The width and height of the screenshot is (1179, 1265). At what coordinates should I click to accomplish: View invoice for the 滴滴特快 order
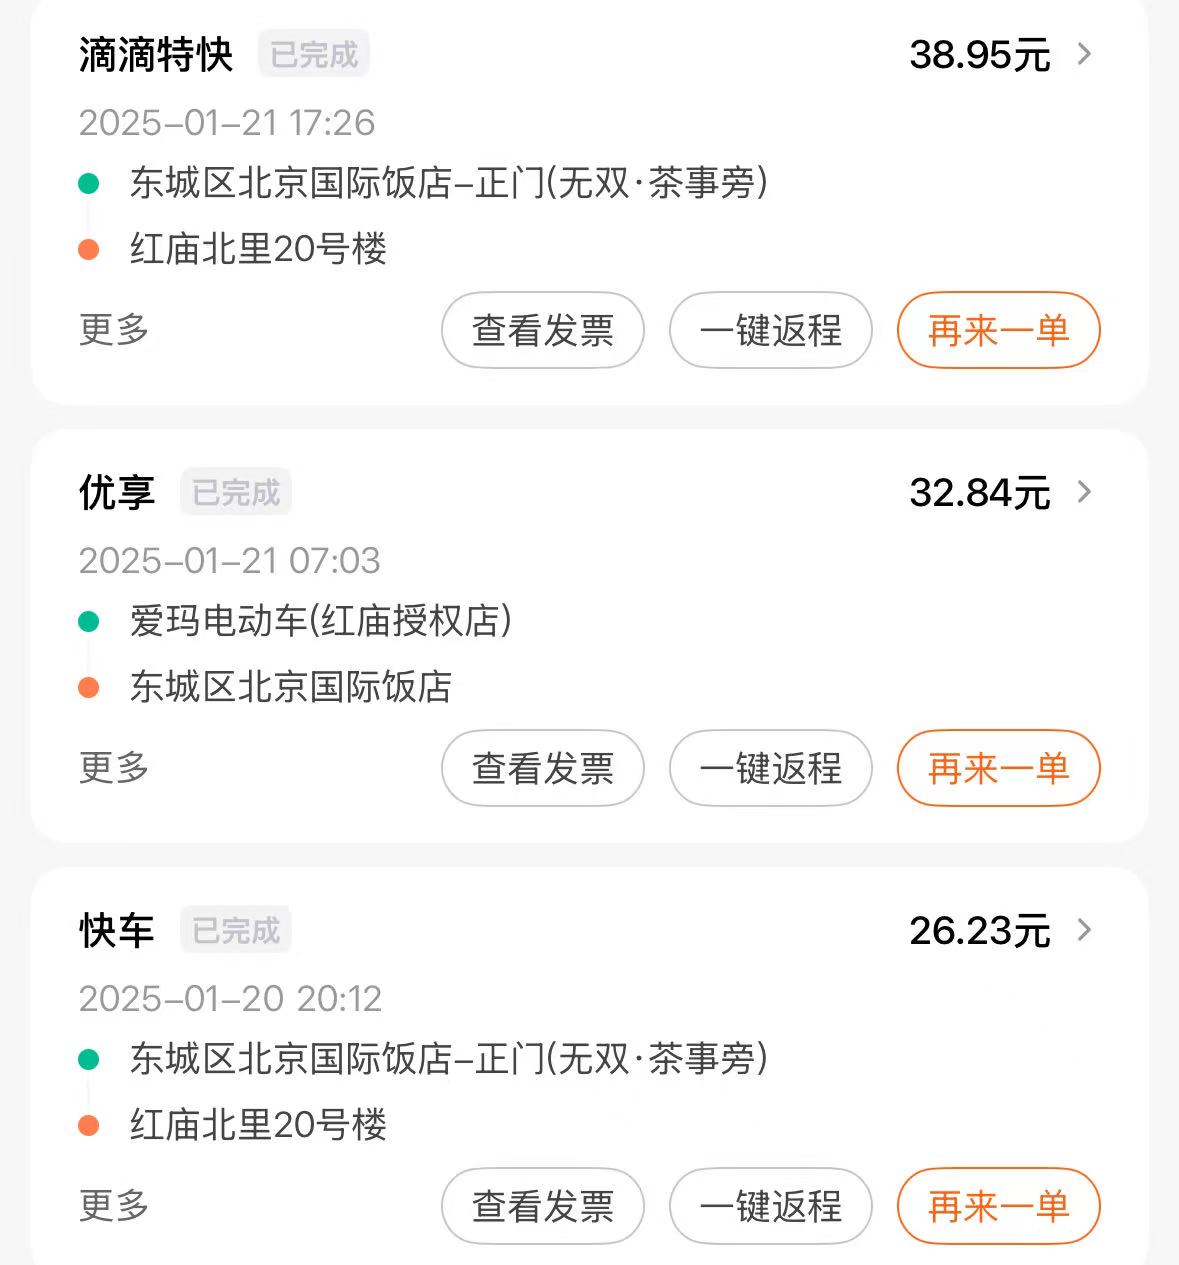click(543, 330)
